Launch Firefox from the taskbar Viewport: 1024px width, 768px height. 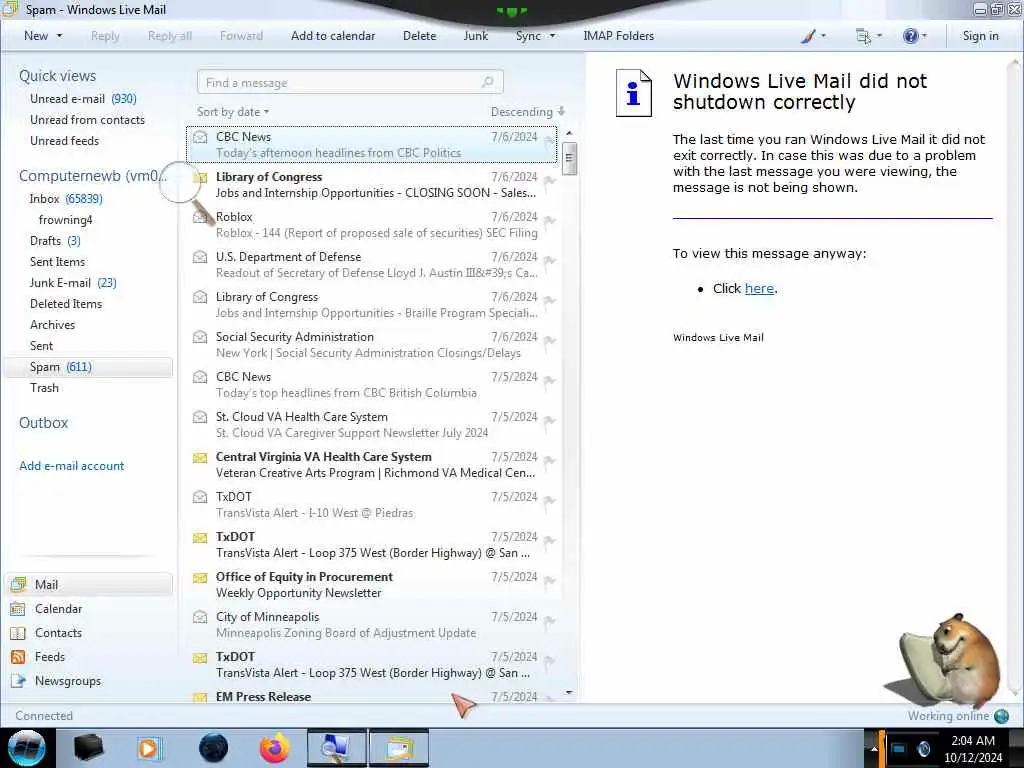point(274,748)
